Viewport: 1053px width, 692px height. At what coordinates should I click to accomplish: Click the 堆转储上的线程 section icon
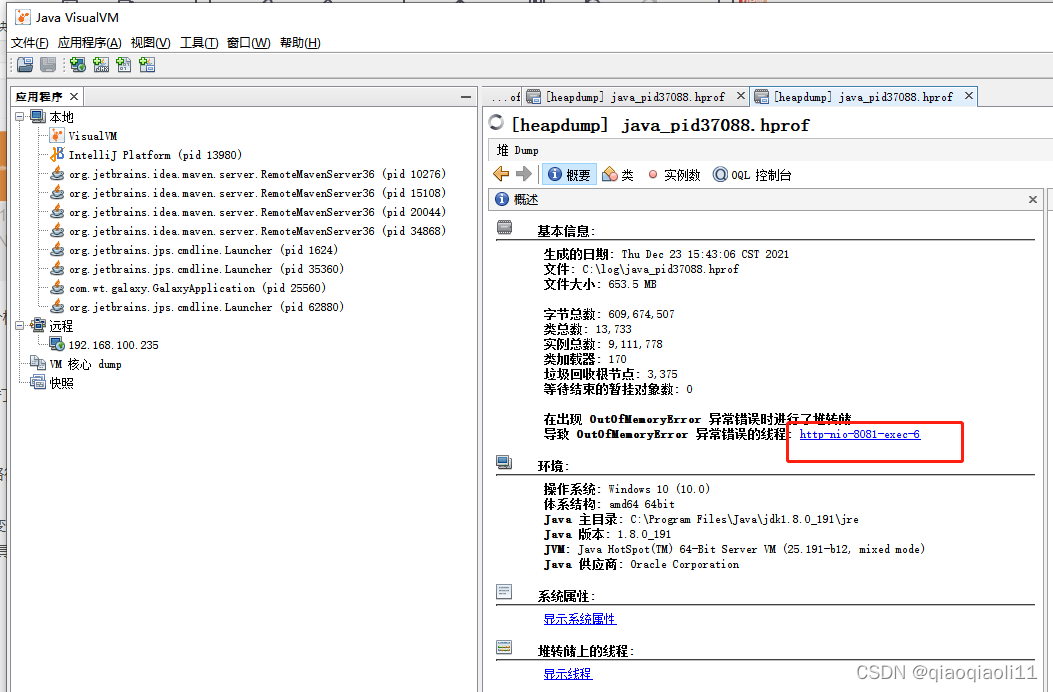(504, 647)
